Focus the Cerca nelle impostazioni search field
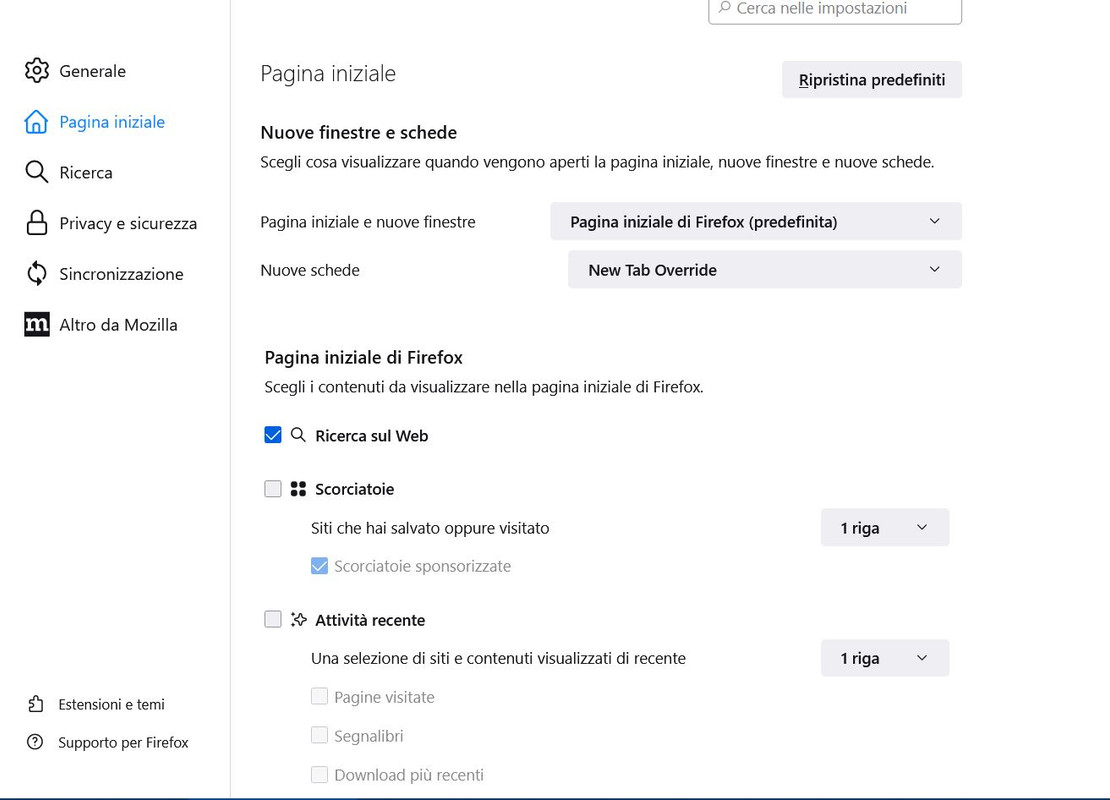Image resolution: width=1110 pixels, height=800 pixels. [x=835, y=9]
